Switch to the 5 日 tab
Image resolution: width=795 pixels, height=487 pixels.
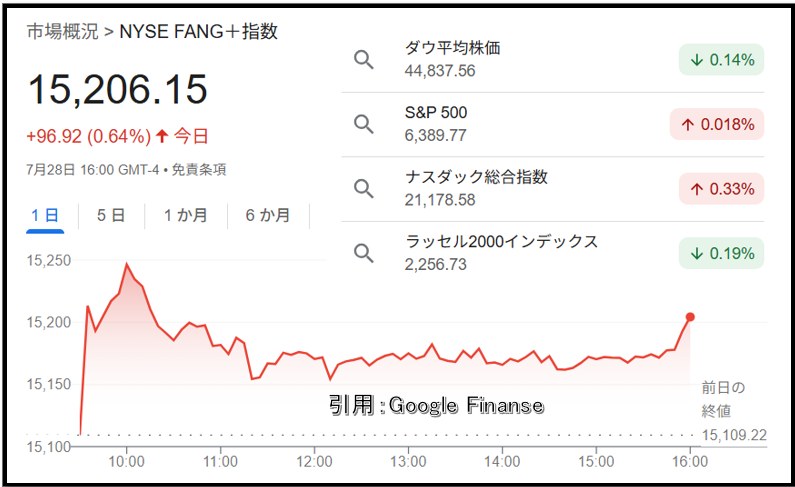[x=111, y=216]
